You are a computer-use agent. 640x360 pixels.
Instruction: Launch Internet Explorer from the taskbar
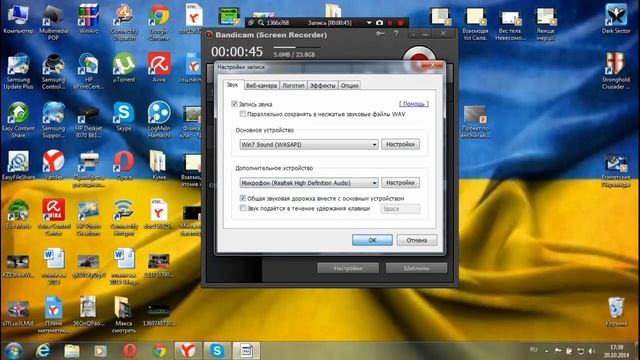click(x=43, y=351)
